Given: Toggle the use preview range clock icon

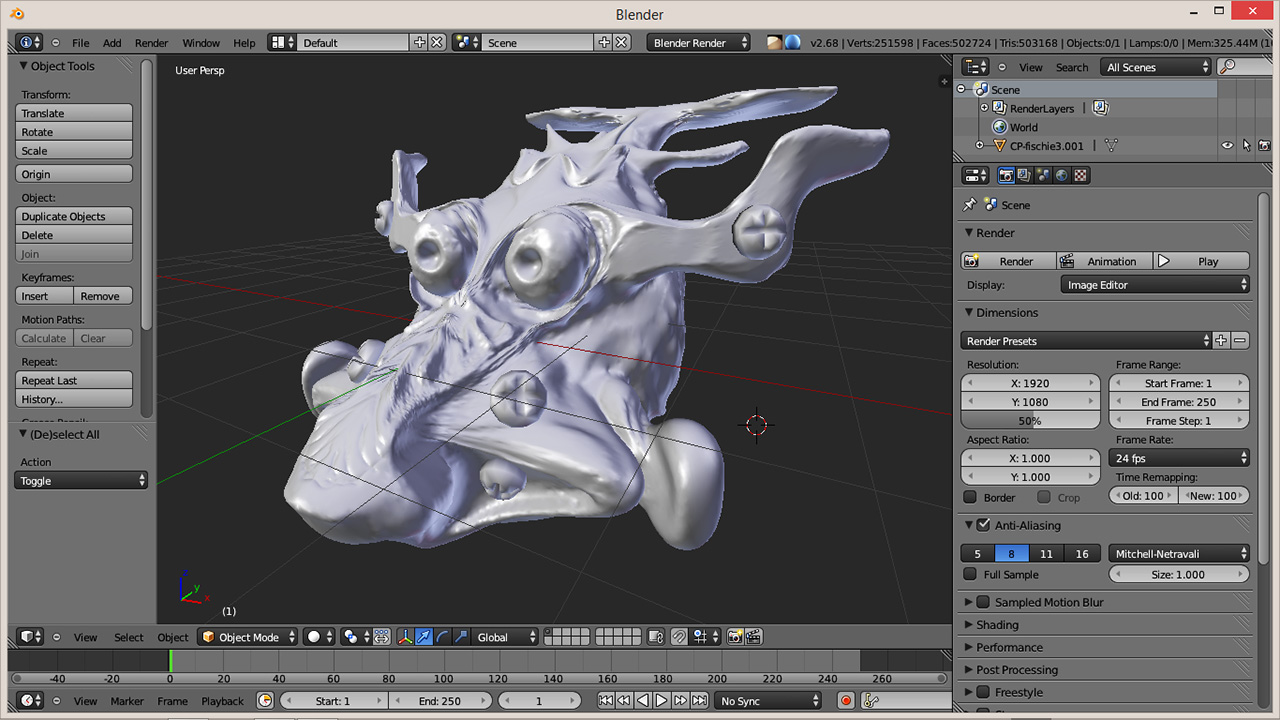Looking at the screenshot, I should (x=265, y=701).
